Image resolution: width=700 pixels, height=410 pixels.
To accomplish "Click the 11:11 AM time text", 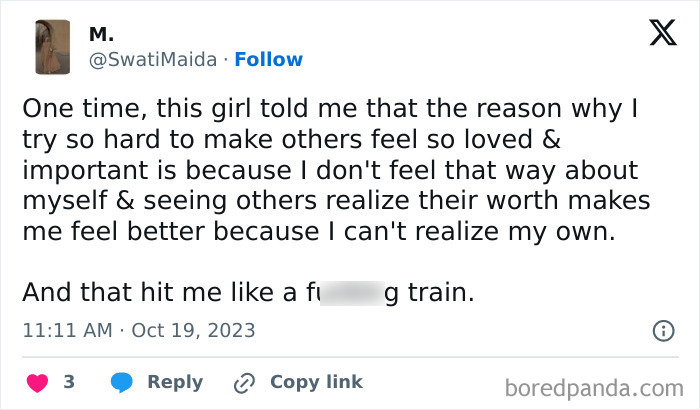I will click(x=62, y=329).
